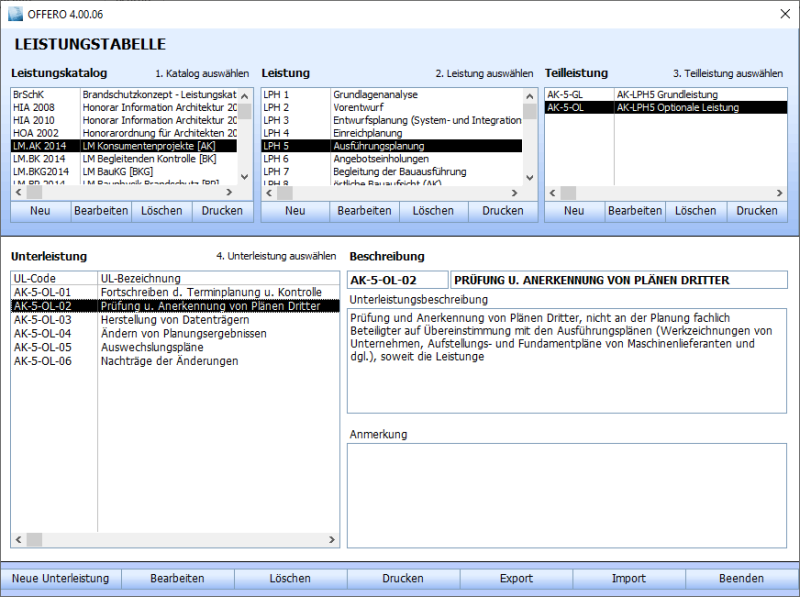Click Bearbeiten under the Leistung list
800x597 pixels.
click(x=364, y=211)
